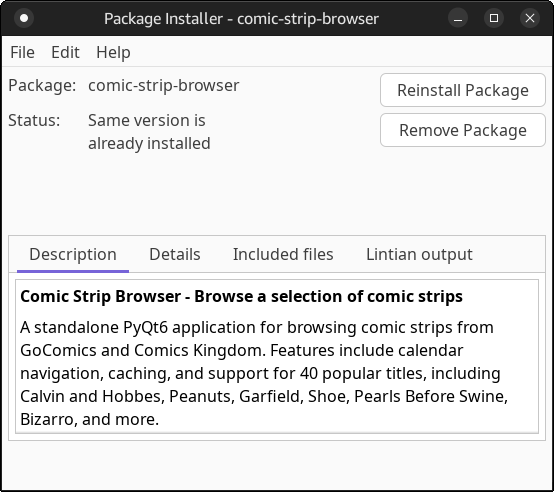
Task: Click the Remove Package button
Action: 463,130
